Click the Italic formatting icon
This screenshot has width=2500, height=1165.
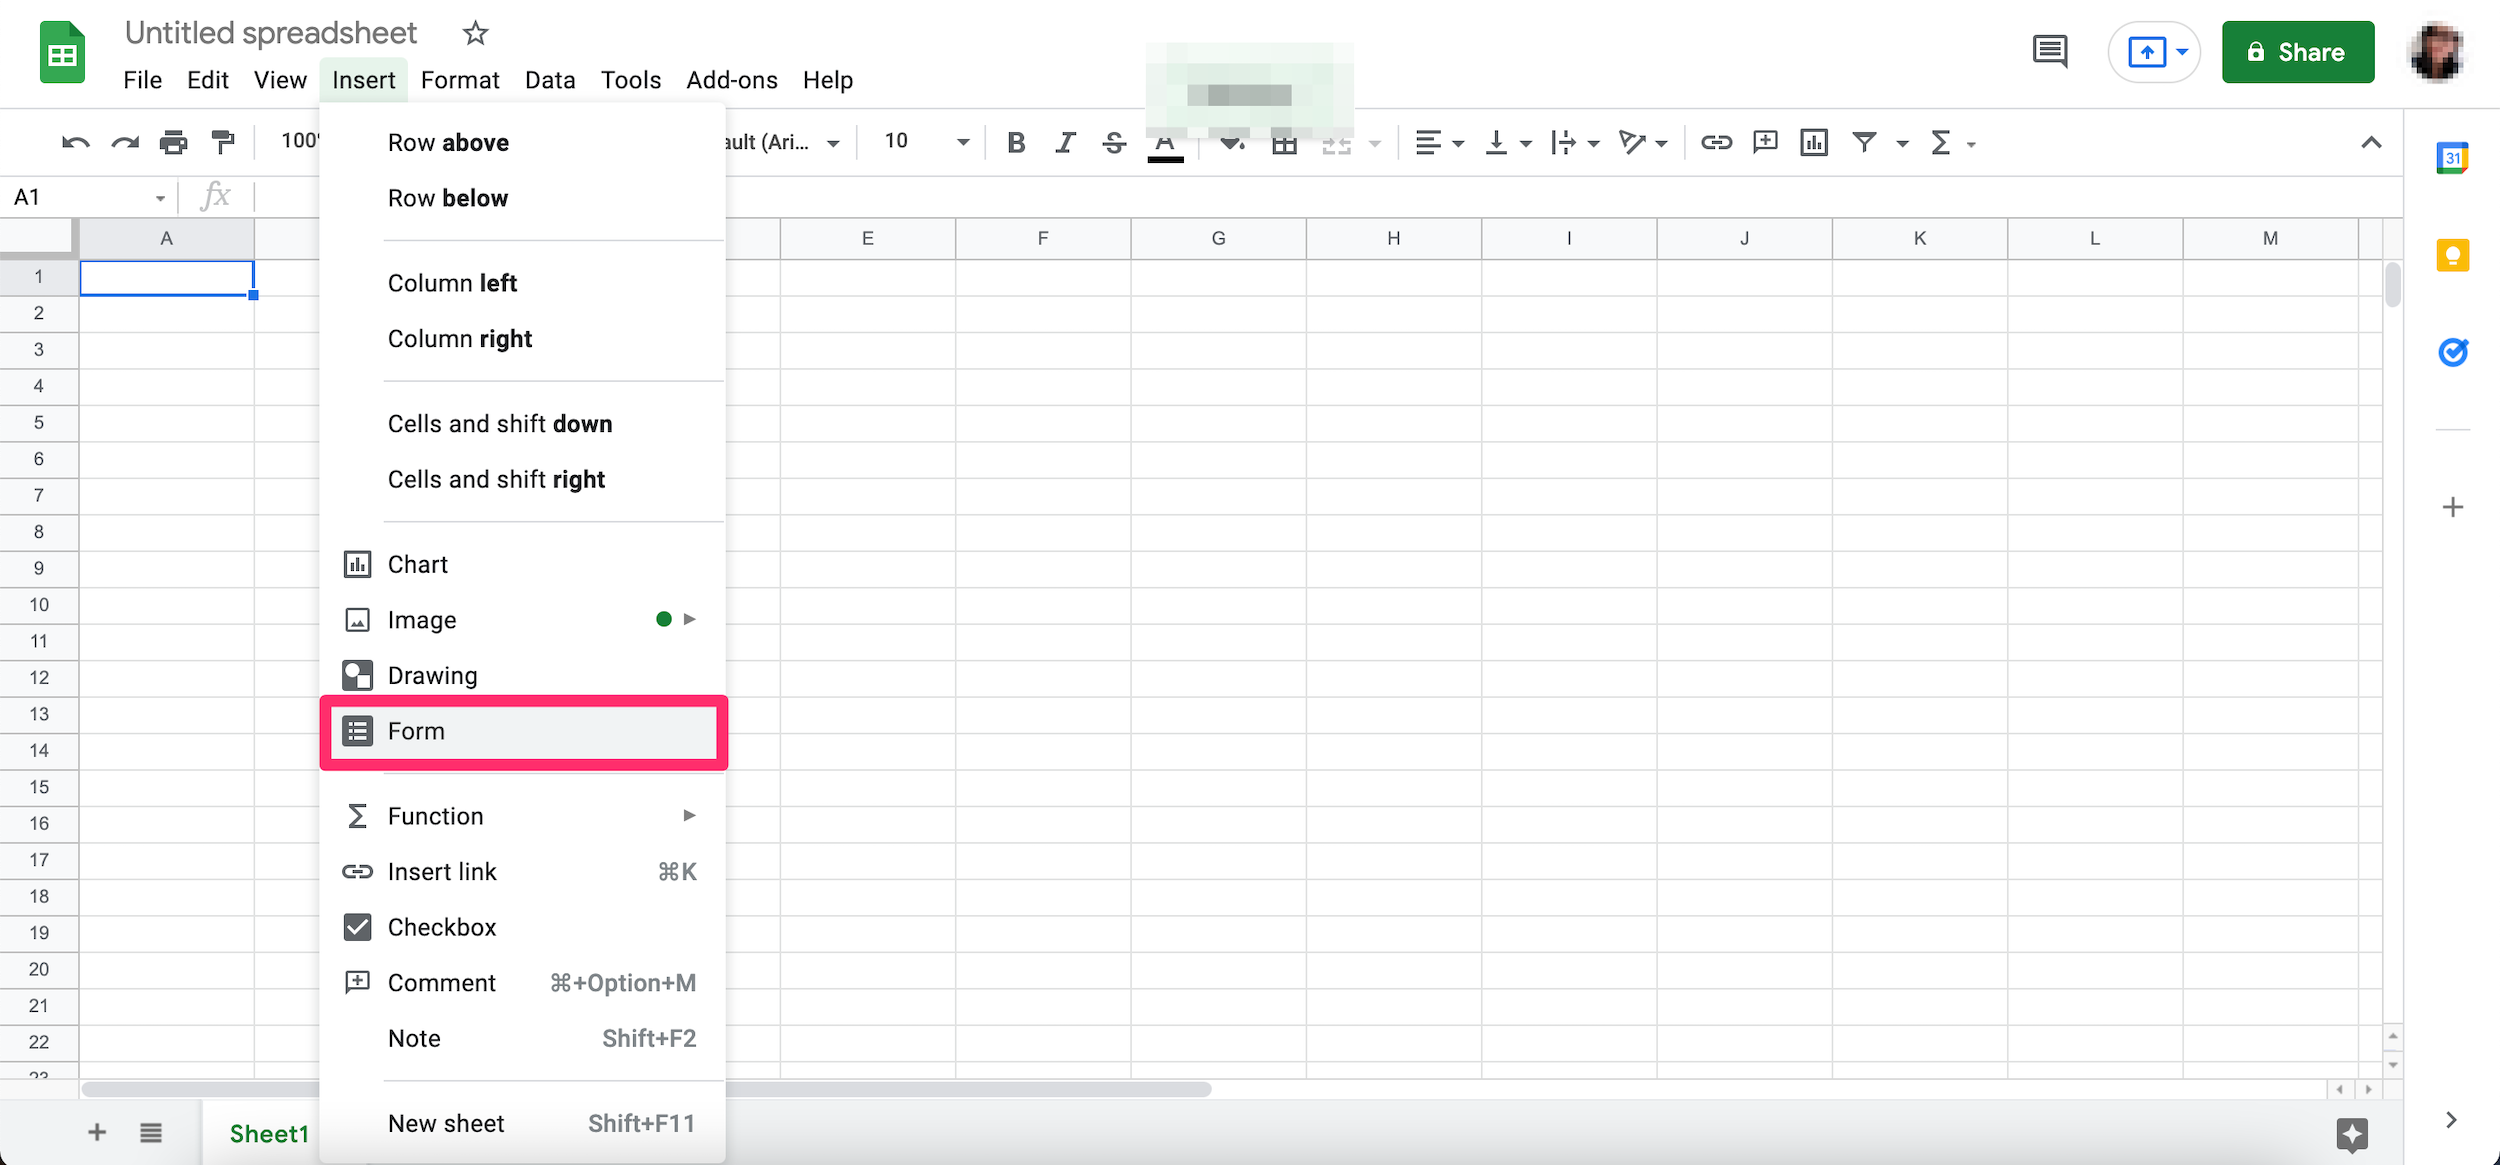coord(1063,142)
